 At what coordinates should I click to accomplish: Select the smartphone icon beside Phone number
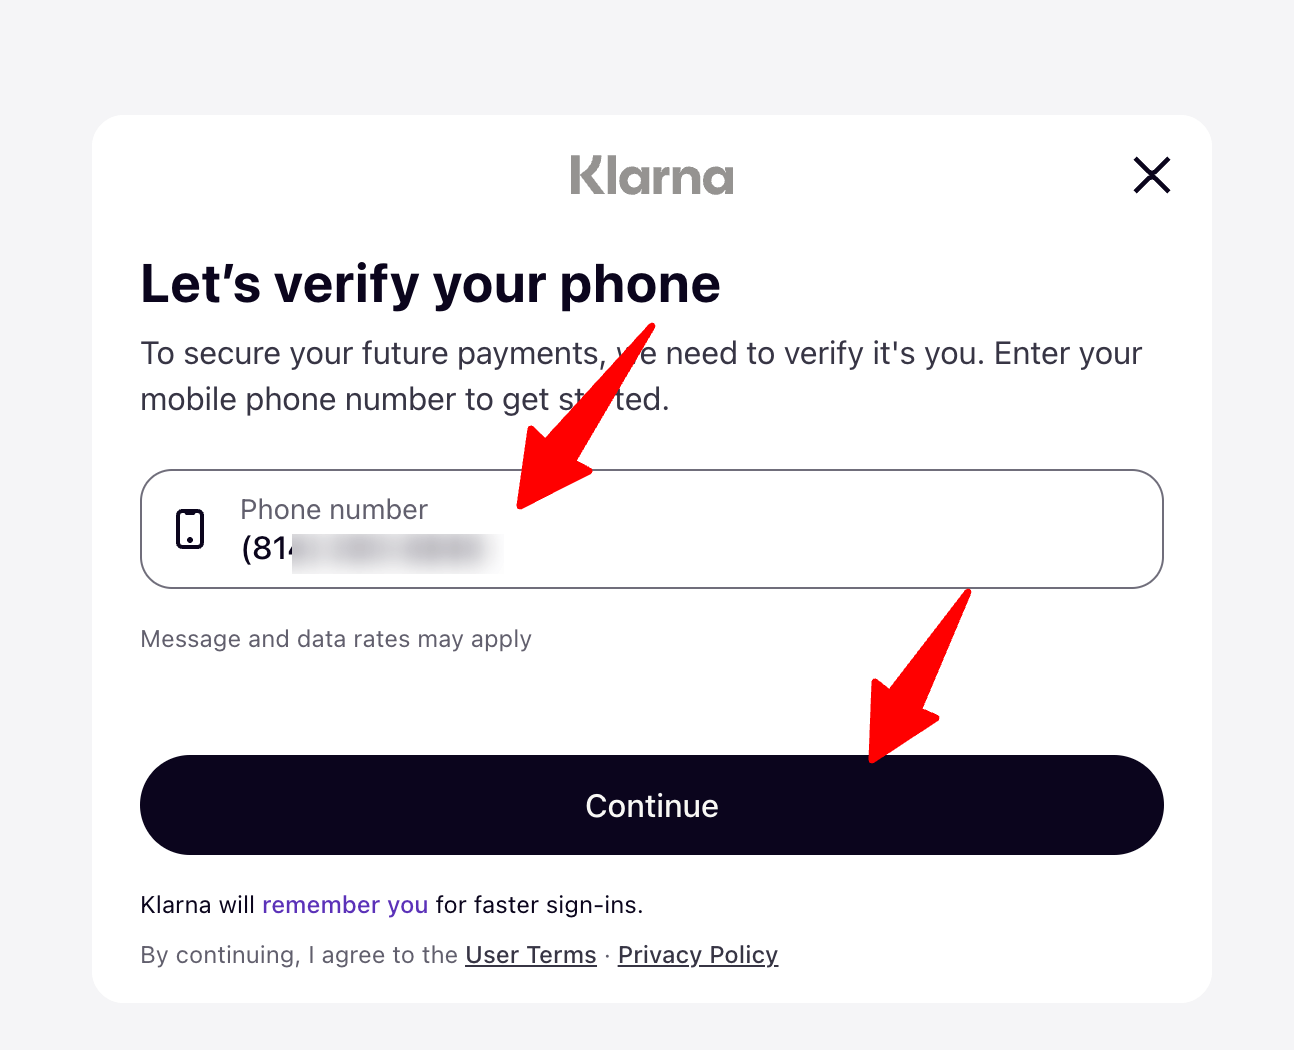coord(190,528)
